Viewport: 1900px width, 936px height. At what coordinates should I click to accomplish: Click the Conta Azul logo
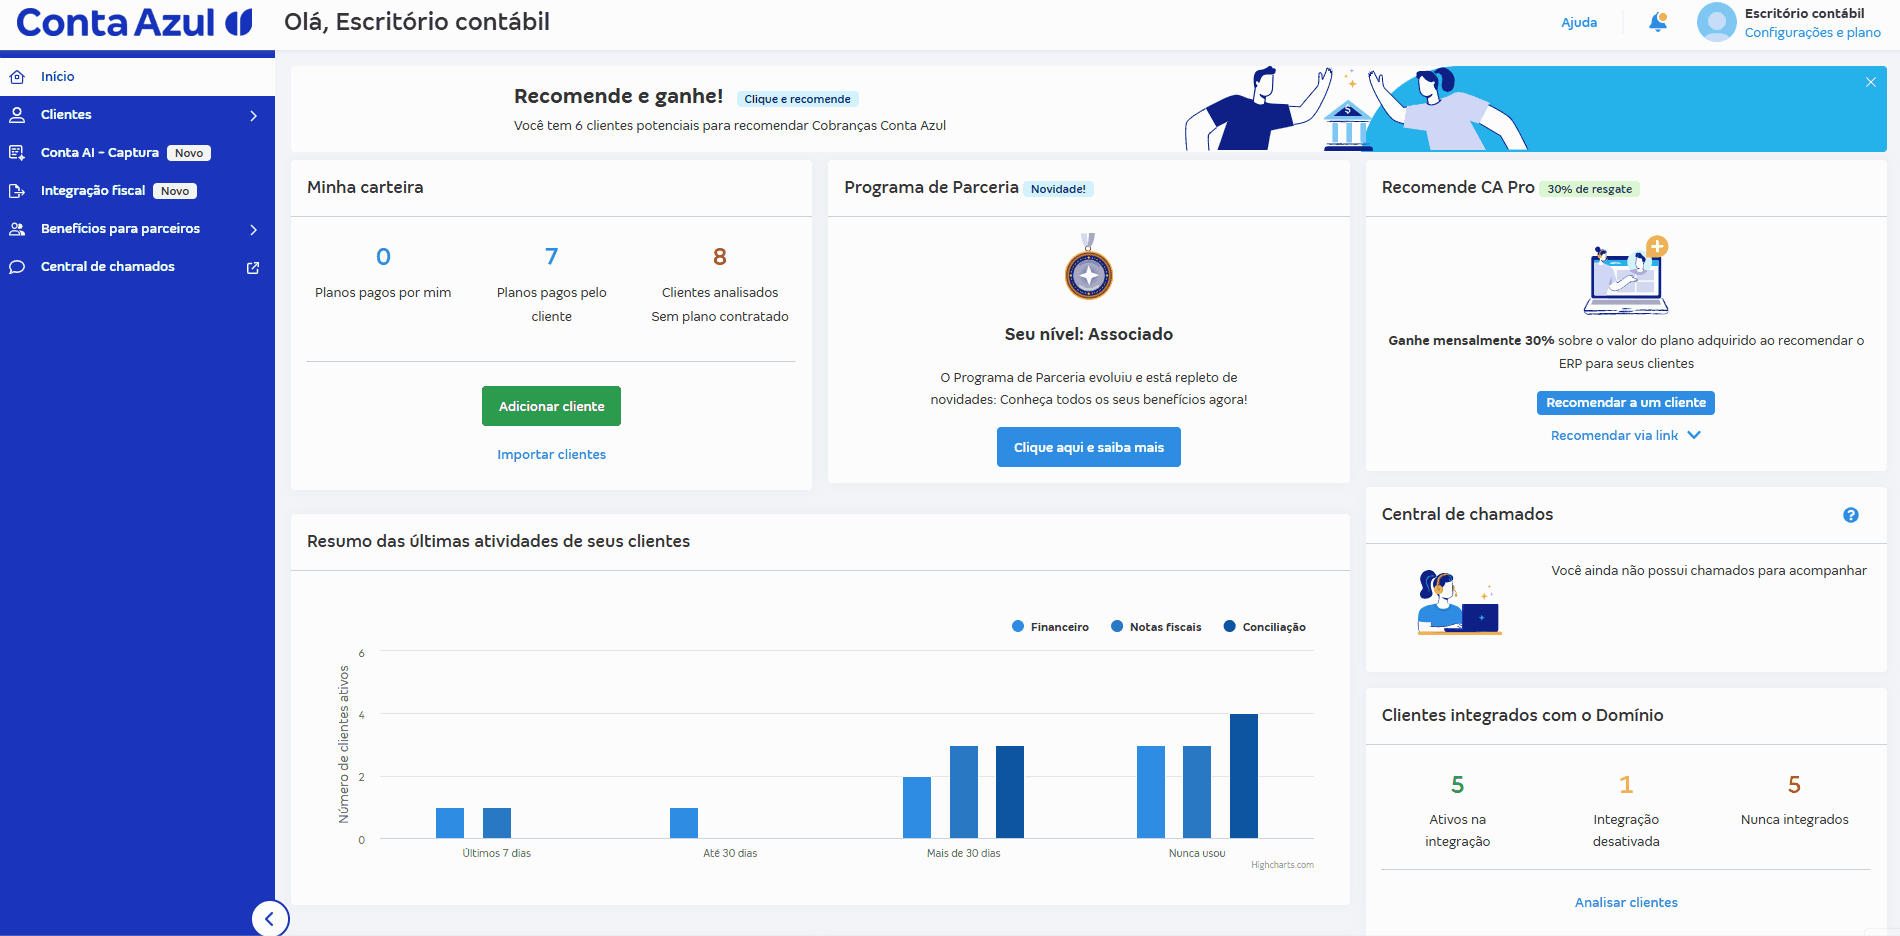click(130, 22)
